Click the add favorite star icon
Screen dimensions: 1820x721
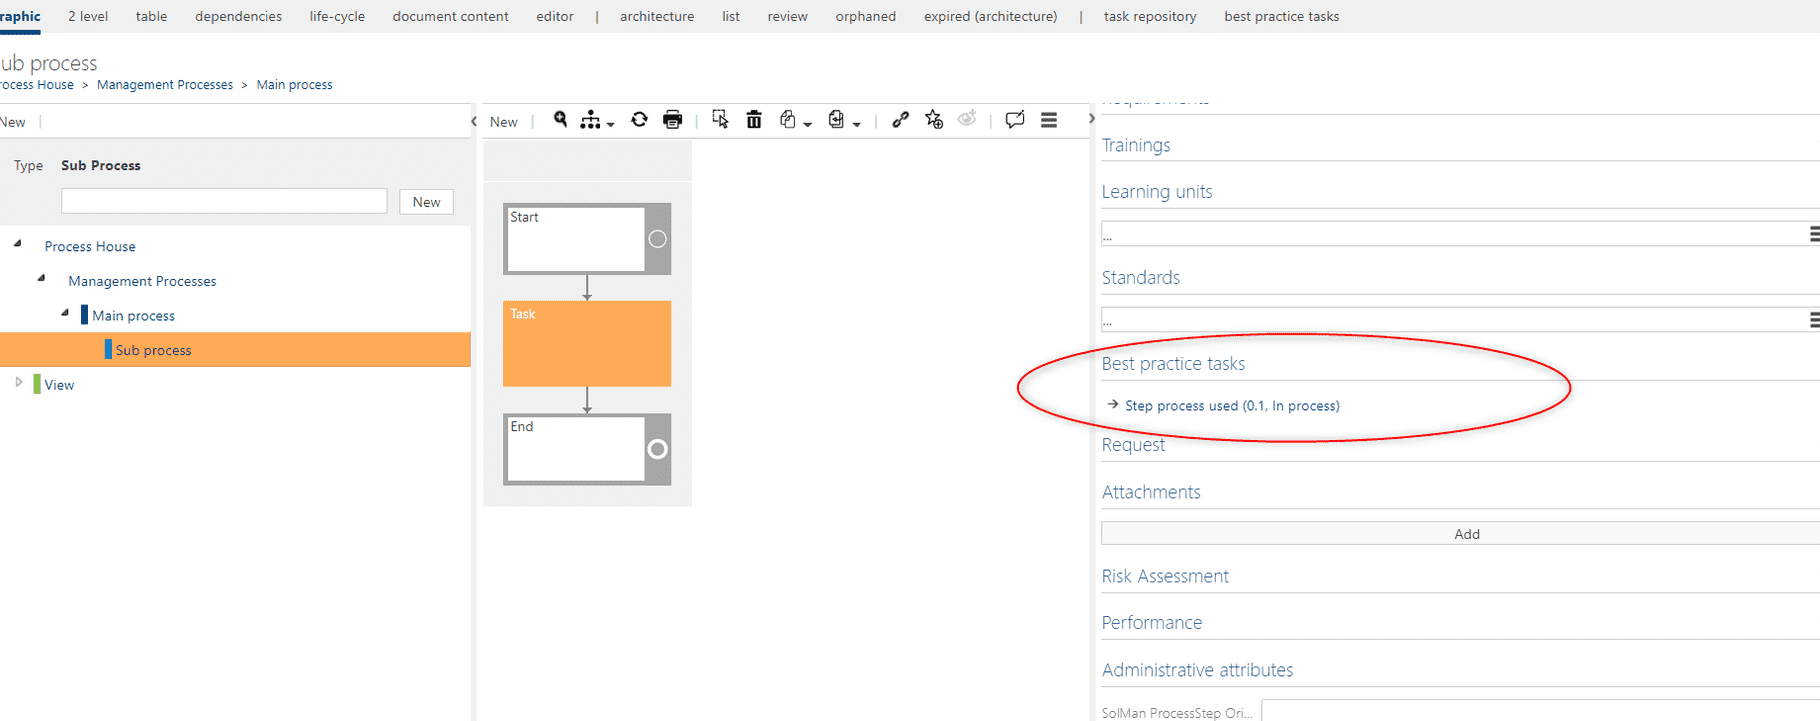click(x=934, y=120)
